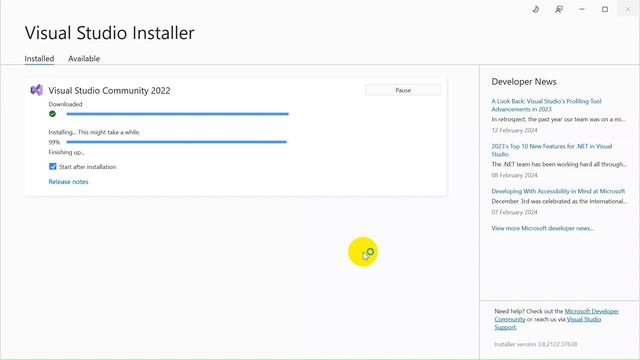Click the 12 February 2024 date

point(514,130)
